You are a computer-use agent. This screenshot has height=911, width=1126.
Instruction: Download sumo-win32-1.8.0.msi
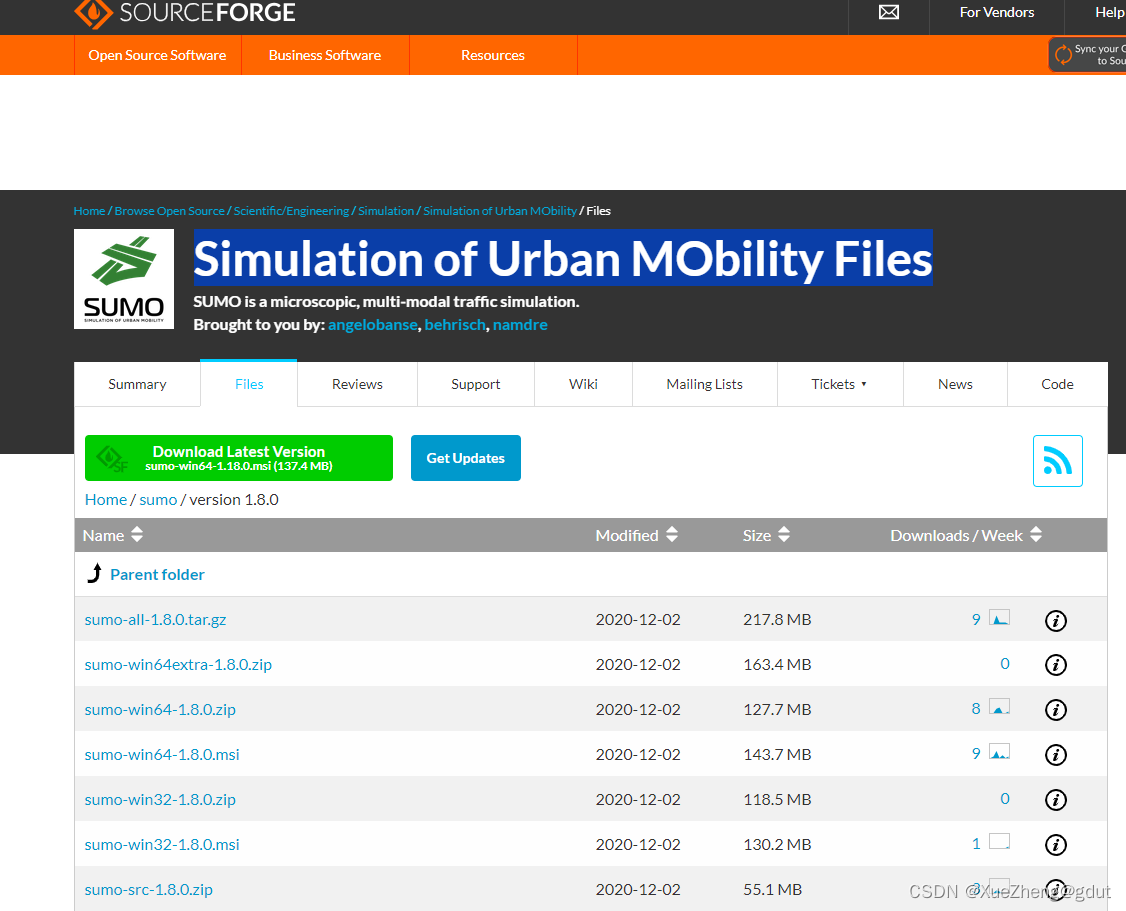(162, 844)
